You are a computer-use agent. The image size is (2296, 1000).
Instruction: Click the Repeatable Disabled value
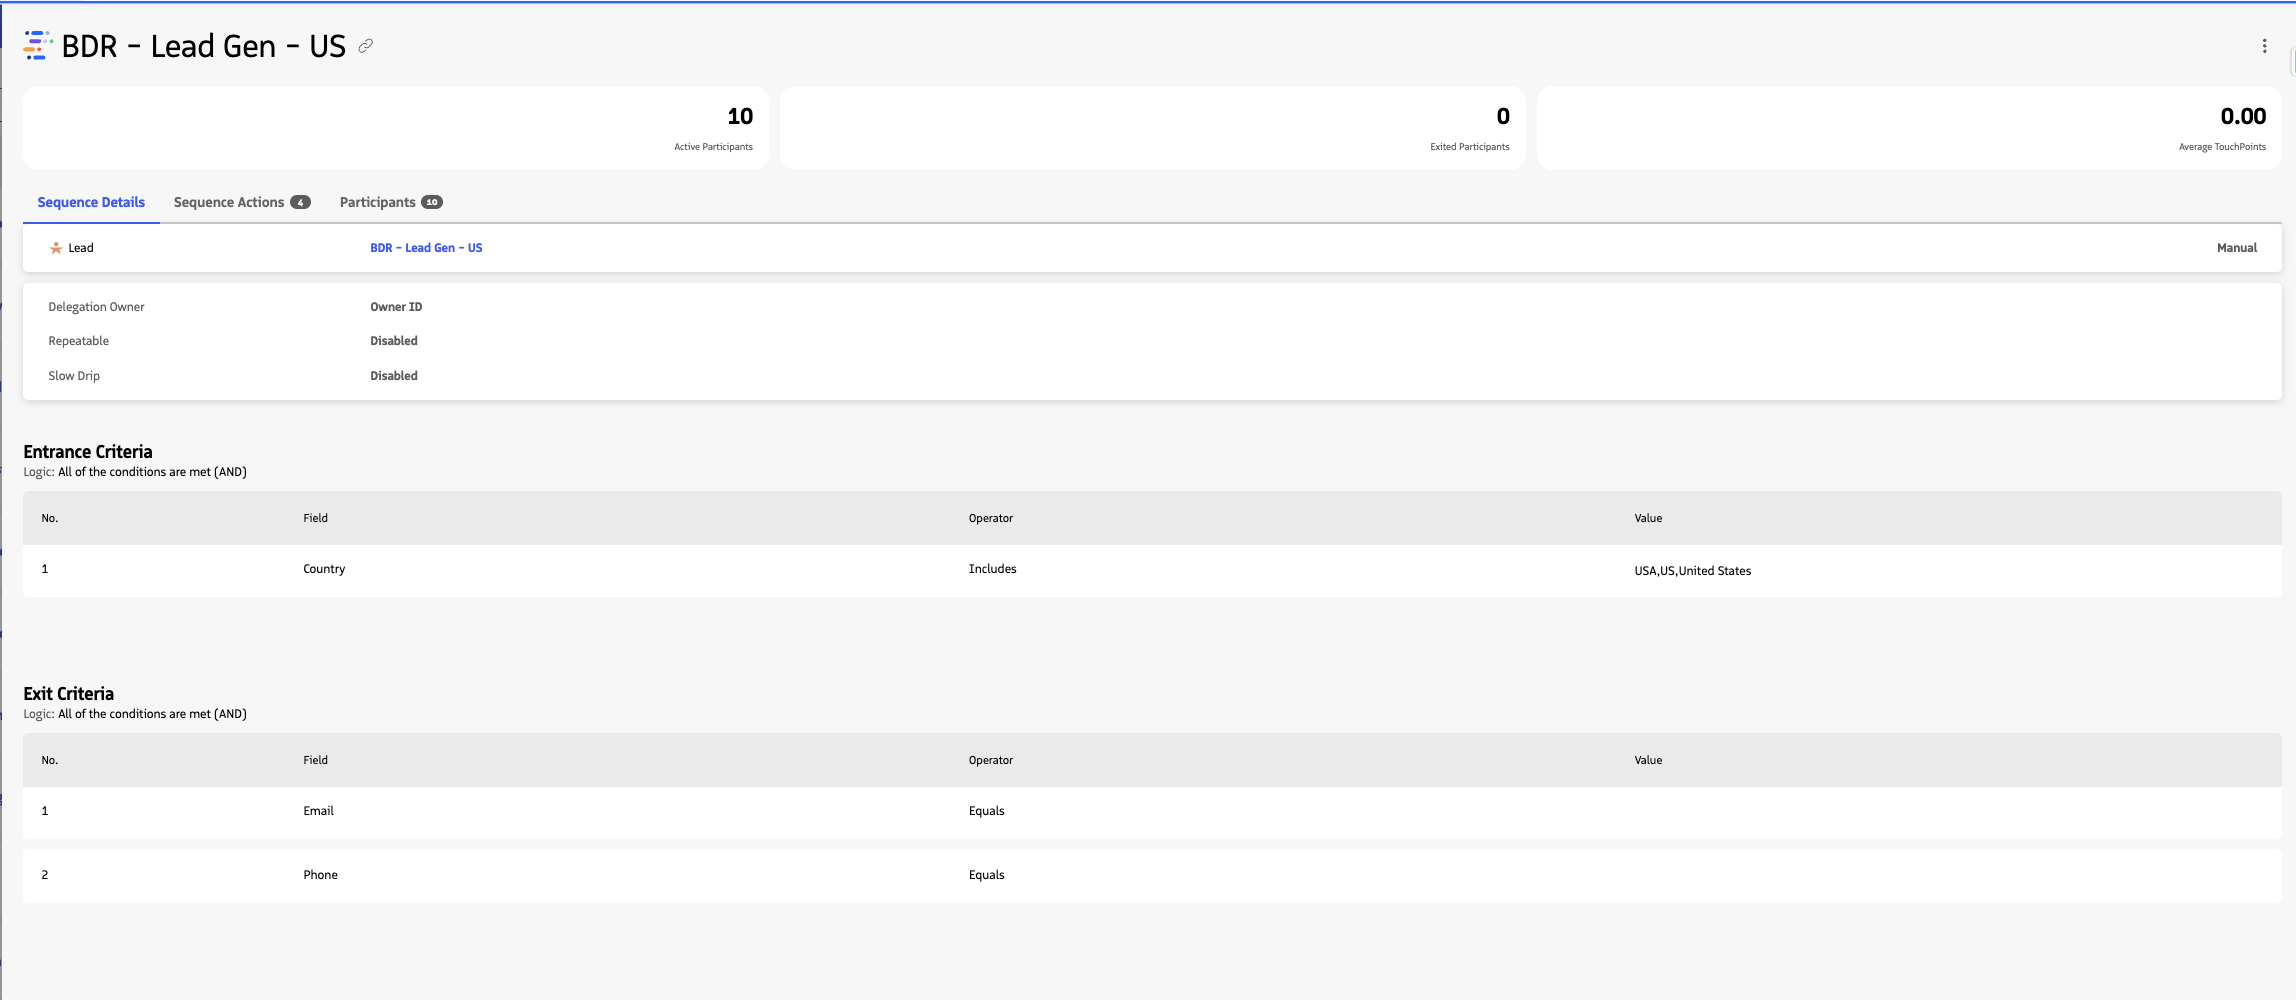(x=394, y=341)
